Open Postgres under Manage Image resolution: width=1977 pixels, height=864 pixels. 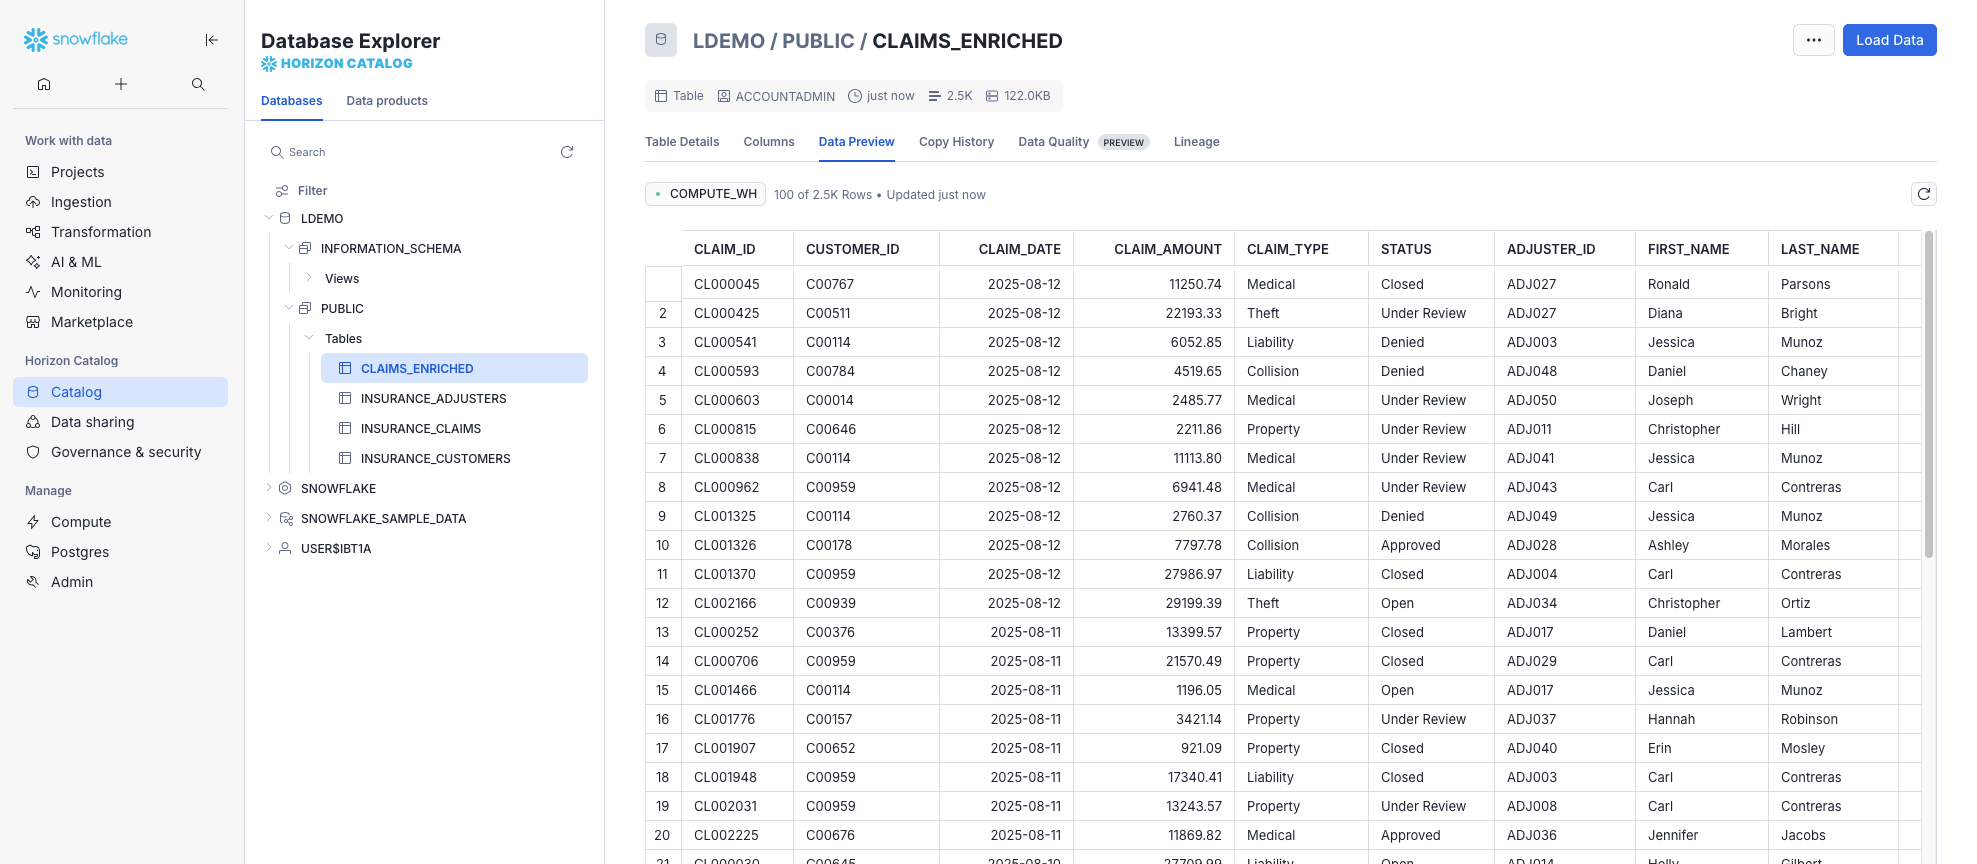pos(120,552)
